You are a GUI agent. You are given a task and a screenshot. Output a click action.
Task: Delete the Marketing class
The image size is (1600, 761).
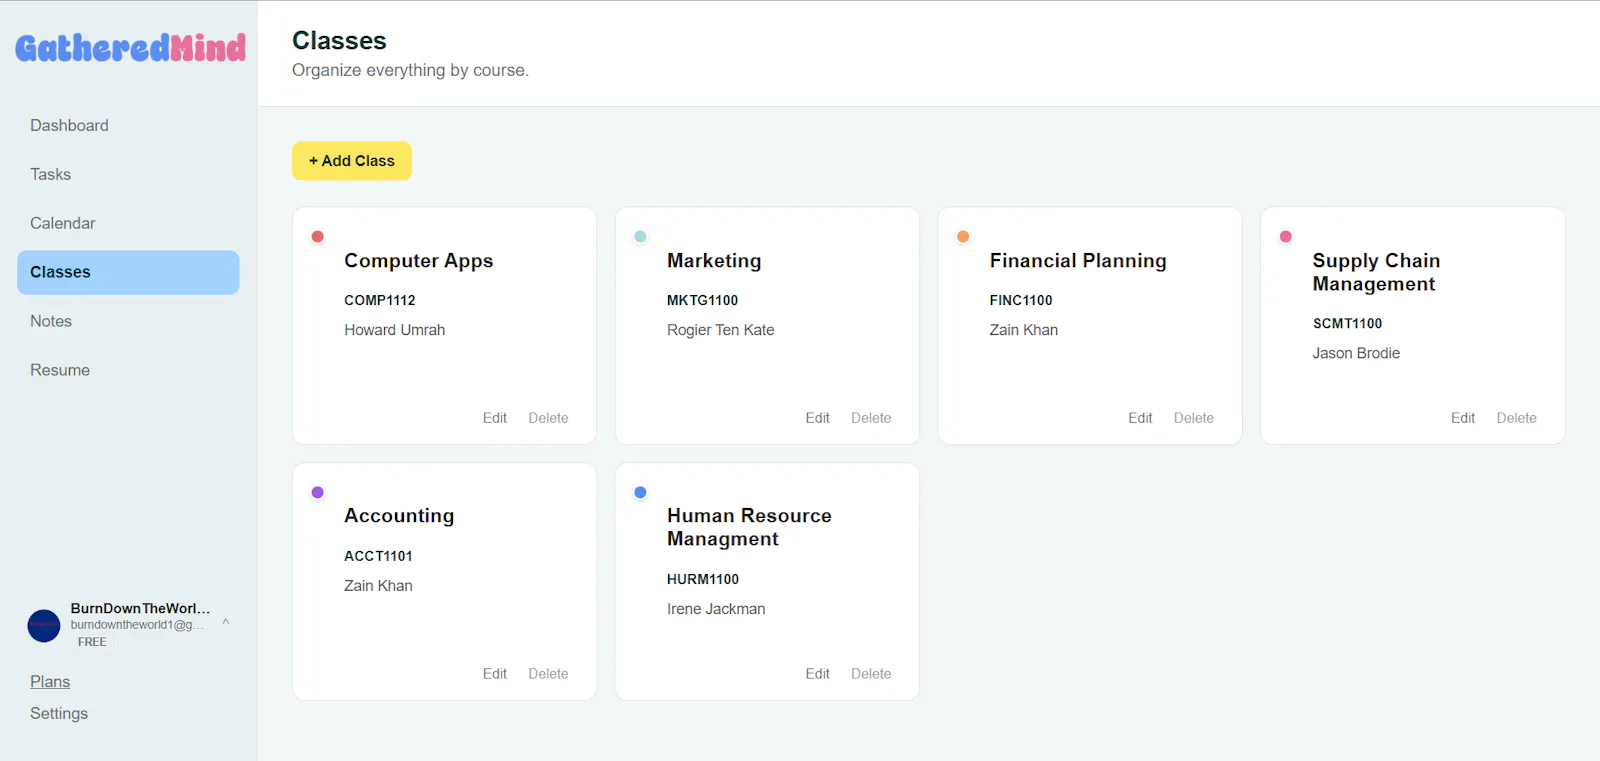point(871,418)
